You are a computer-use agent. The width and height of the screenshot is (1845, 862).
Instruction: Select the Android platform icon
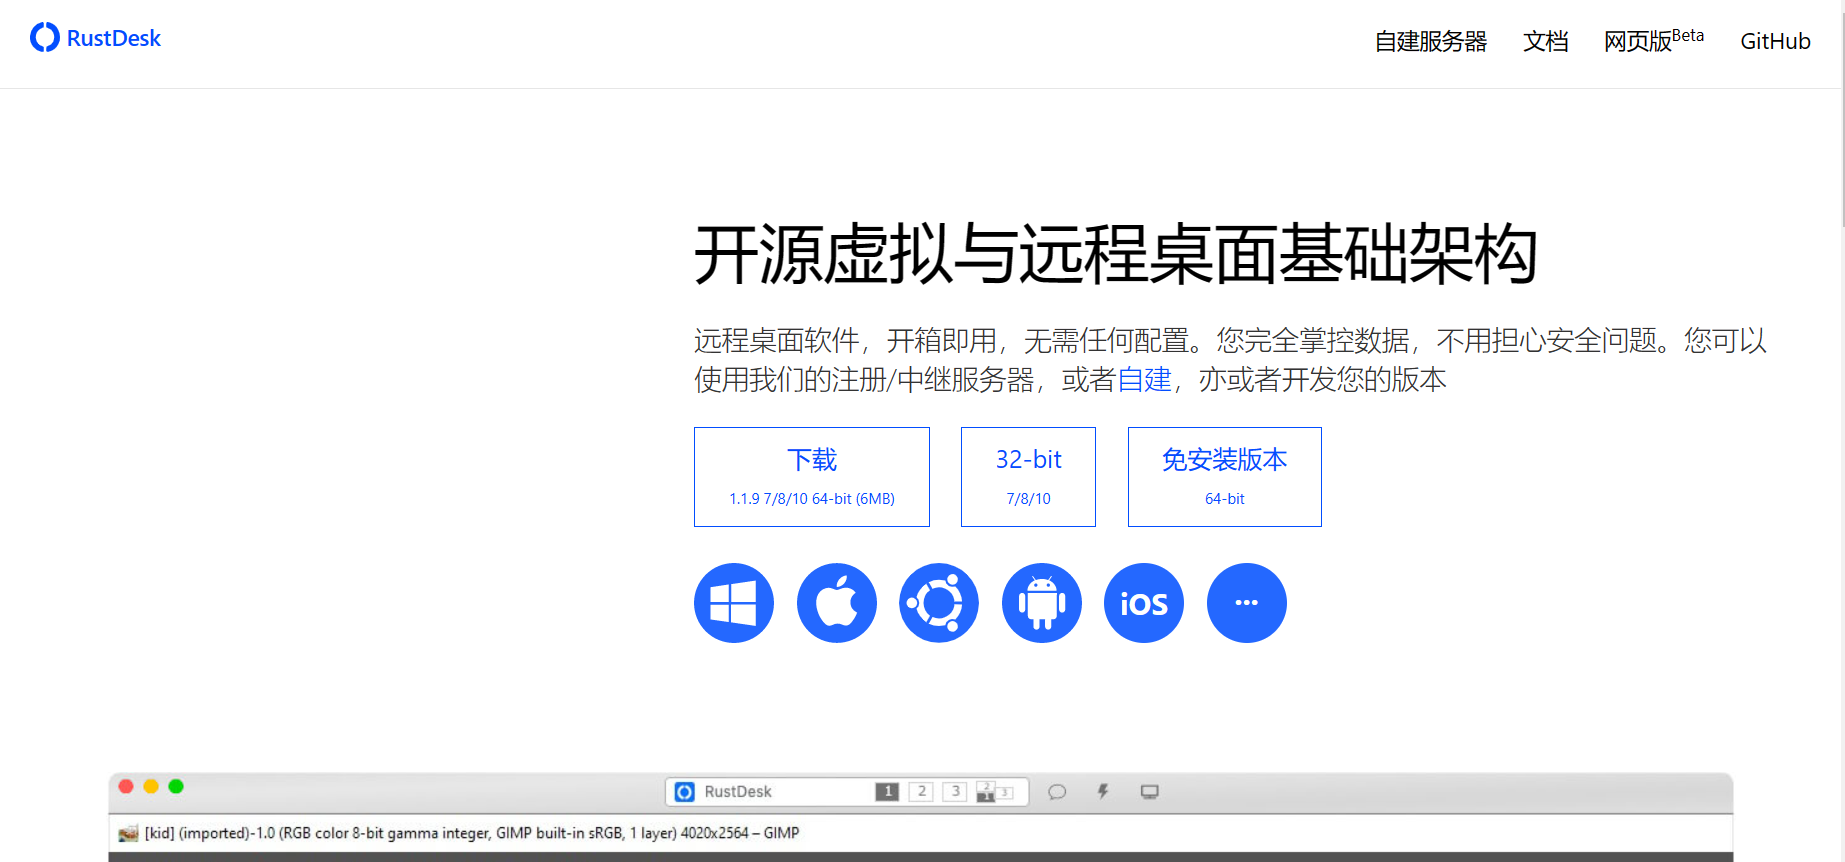1042,603
